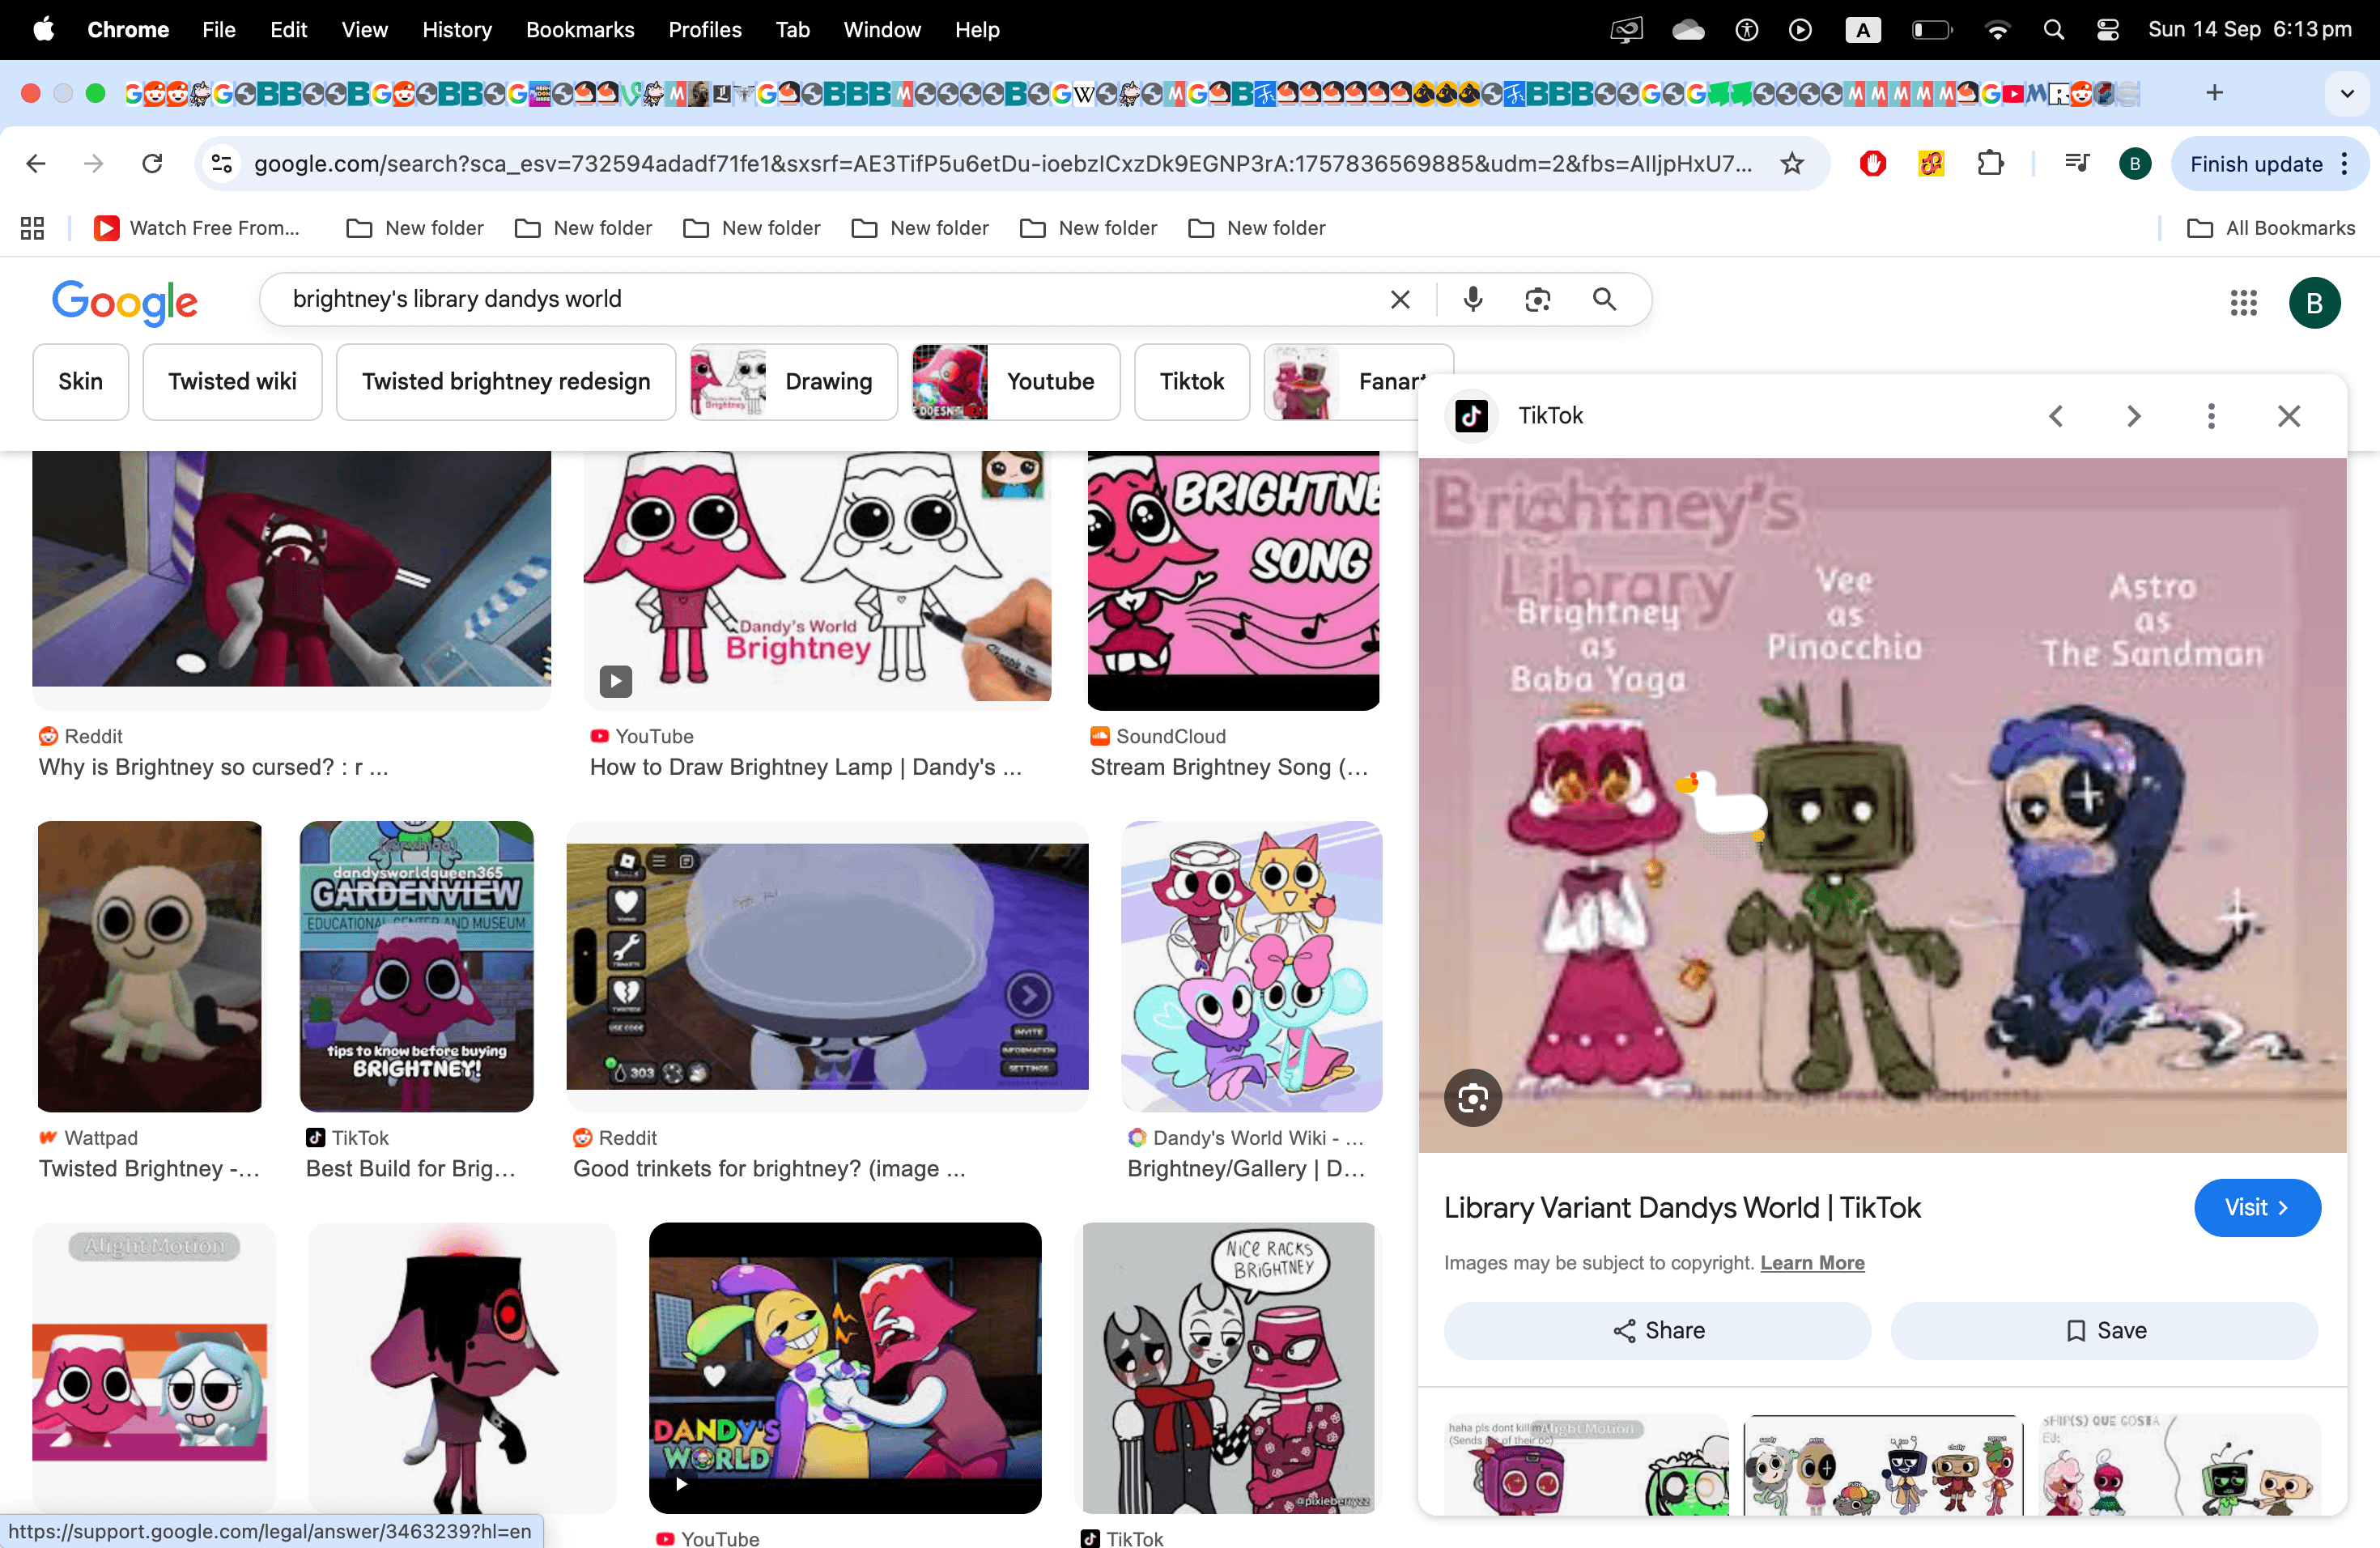Open the bookmarks bar apps grid icon
Viewport: 2380px width, 1548px height.
point(32,228)
